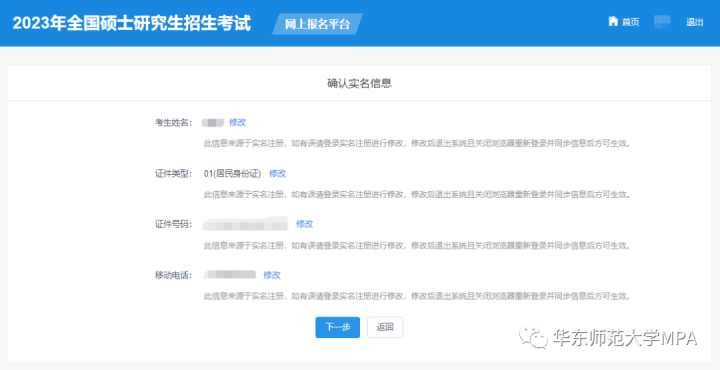Click the 考生姓名 label
720x370 pixels.
(x=174, y=123)
